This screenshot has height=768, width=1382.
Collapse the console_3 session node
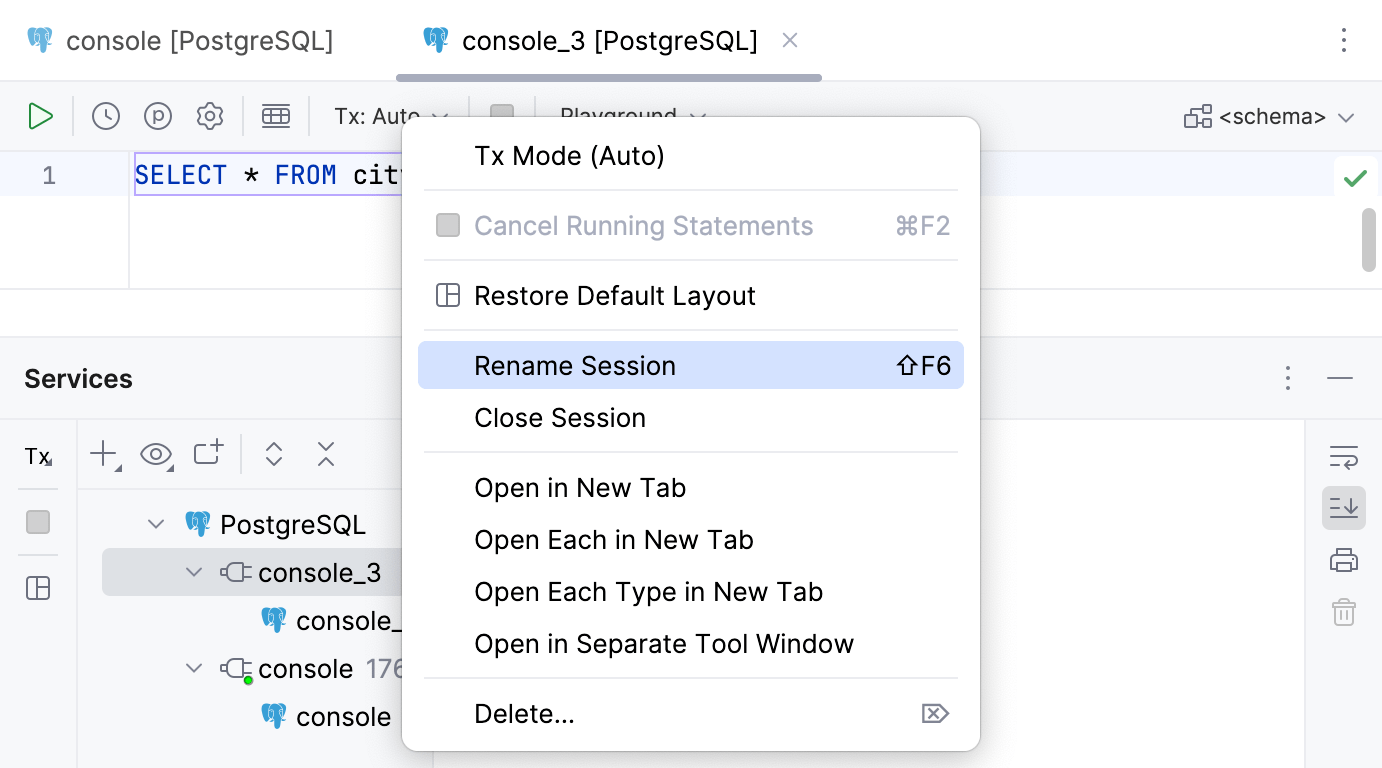point(194,572)
